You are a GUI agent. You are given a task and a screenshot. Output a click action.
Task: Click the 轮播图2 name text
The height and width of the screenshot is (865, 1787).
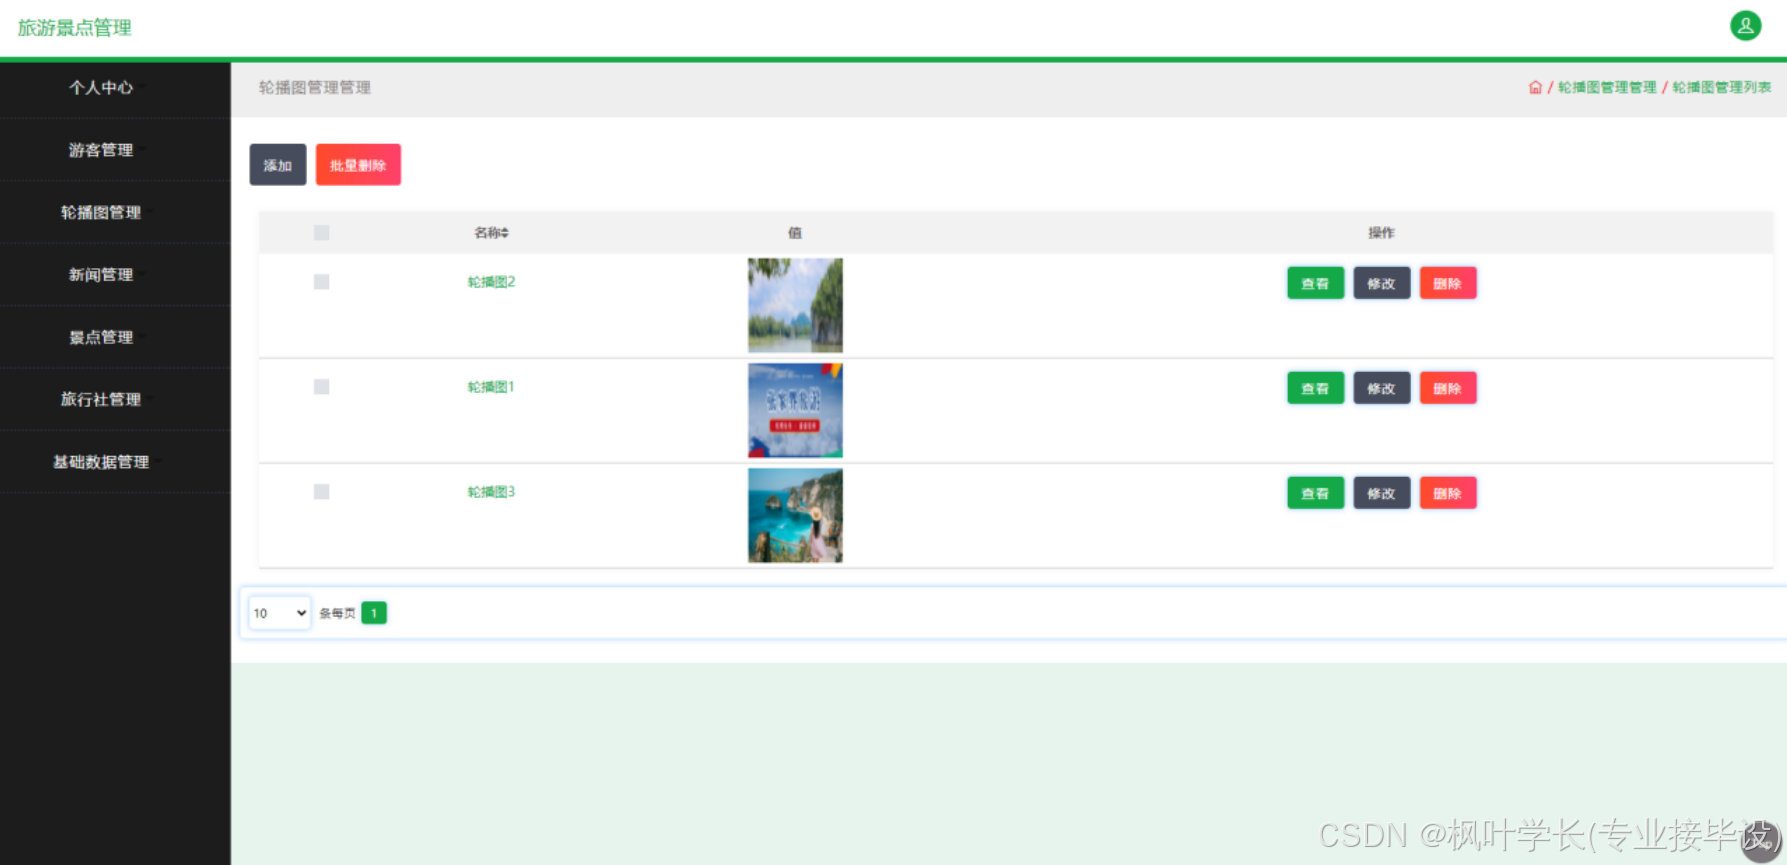(491, 282)
